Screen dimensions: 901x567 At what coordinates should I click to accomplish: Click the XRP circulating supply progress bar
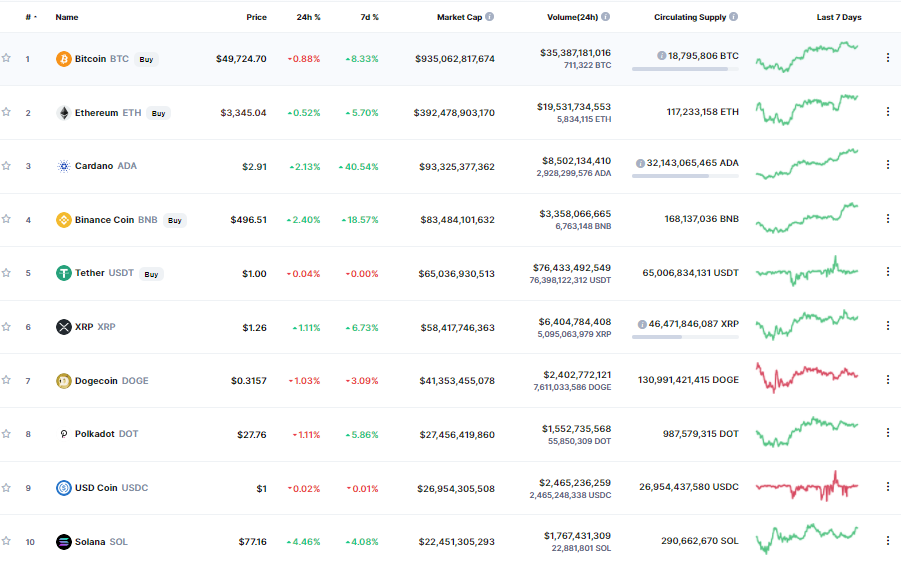(x=685, y=337)
